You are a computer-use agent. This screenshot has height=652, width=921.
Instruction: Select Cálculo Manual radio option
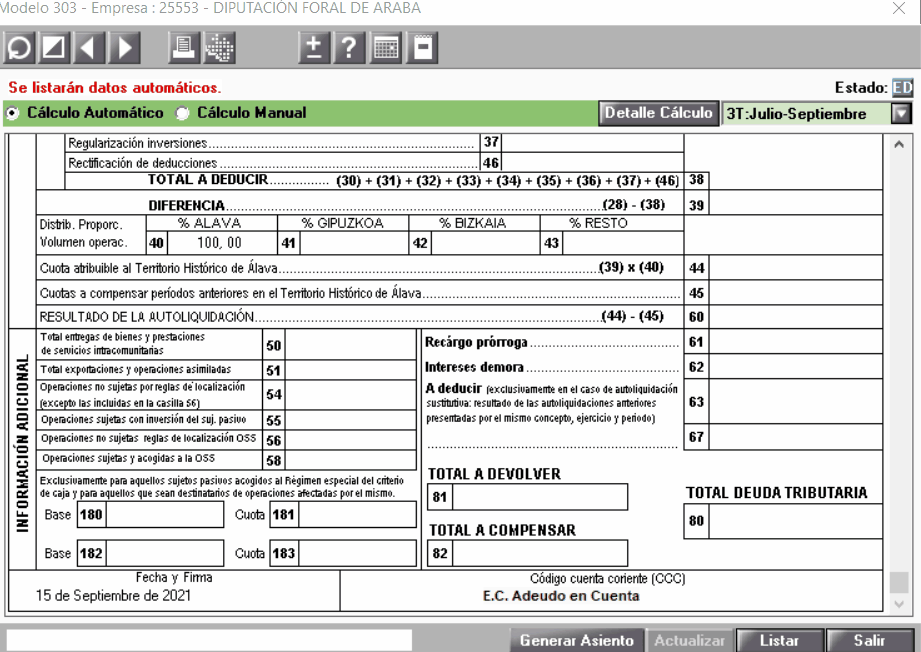click(183, 113)
